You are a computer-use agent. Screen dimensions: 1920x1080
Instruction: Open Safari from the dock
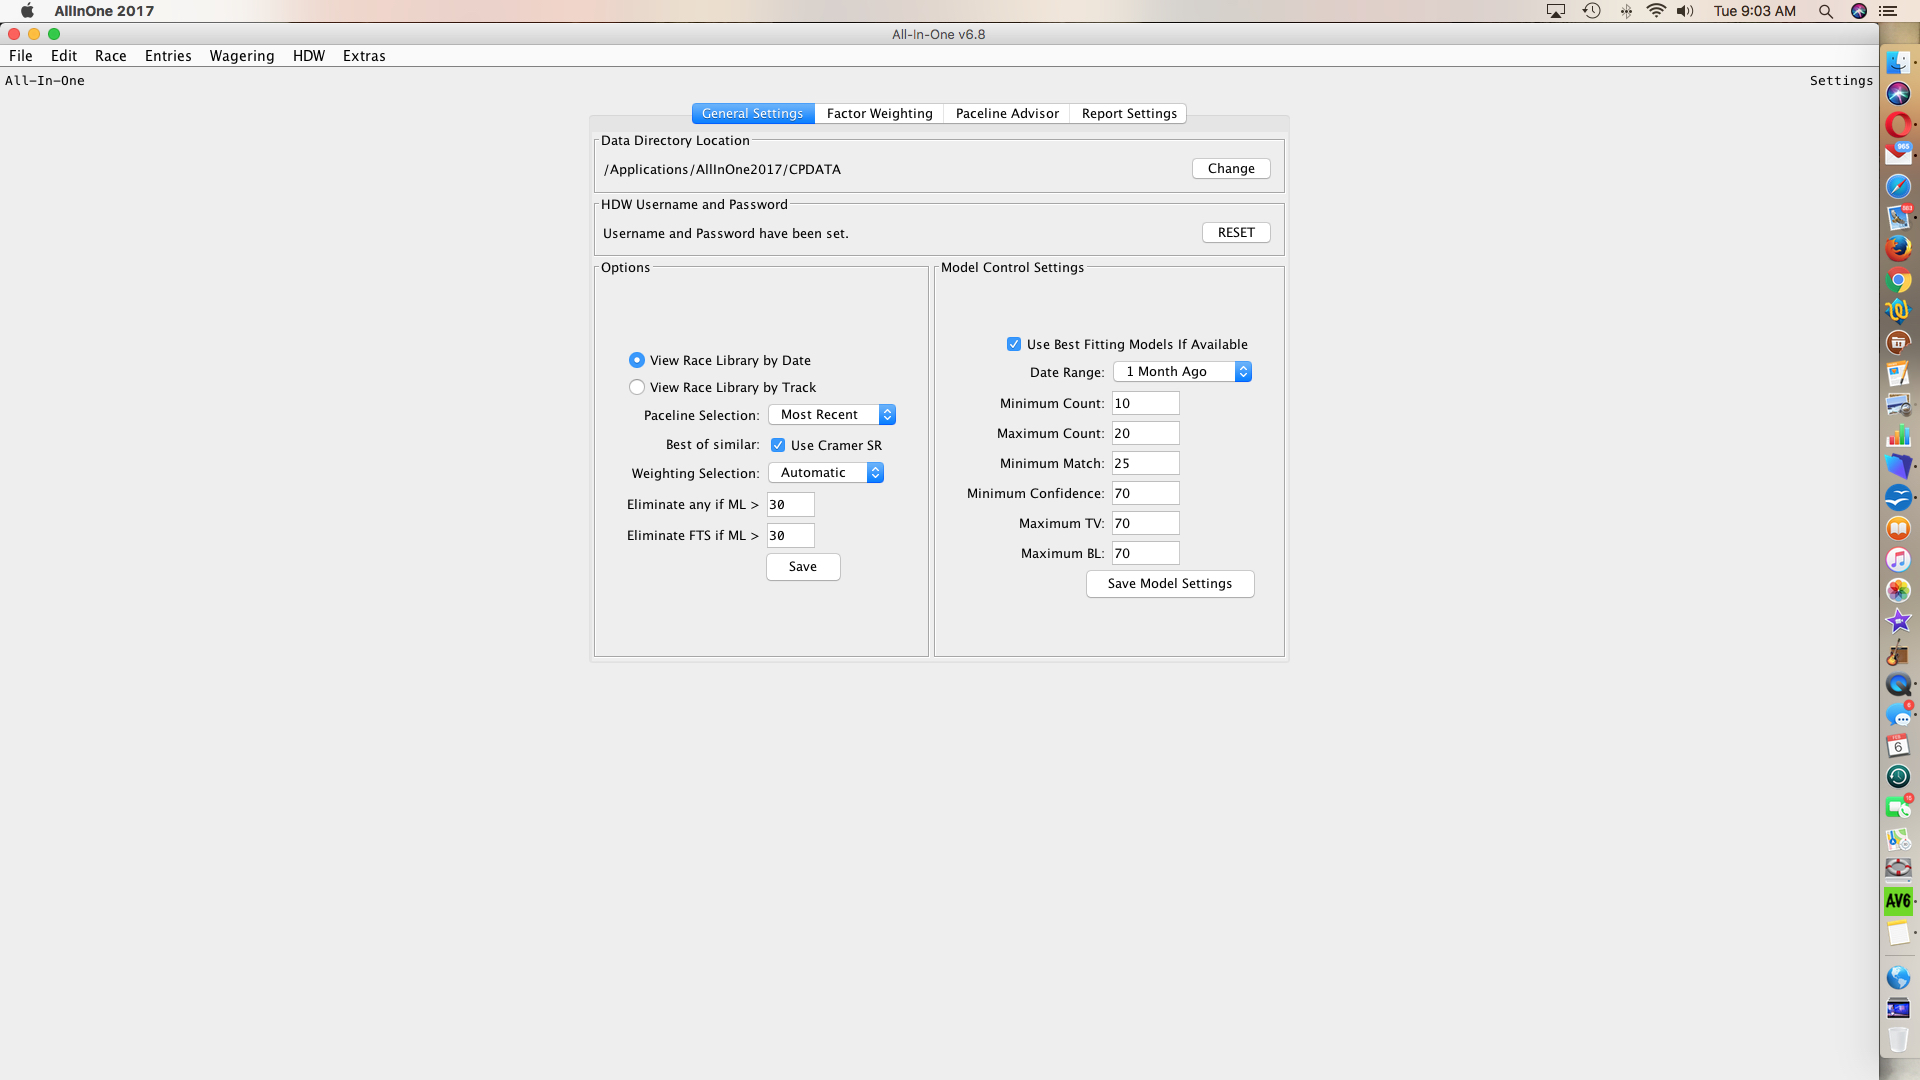1898,186
